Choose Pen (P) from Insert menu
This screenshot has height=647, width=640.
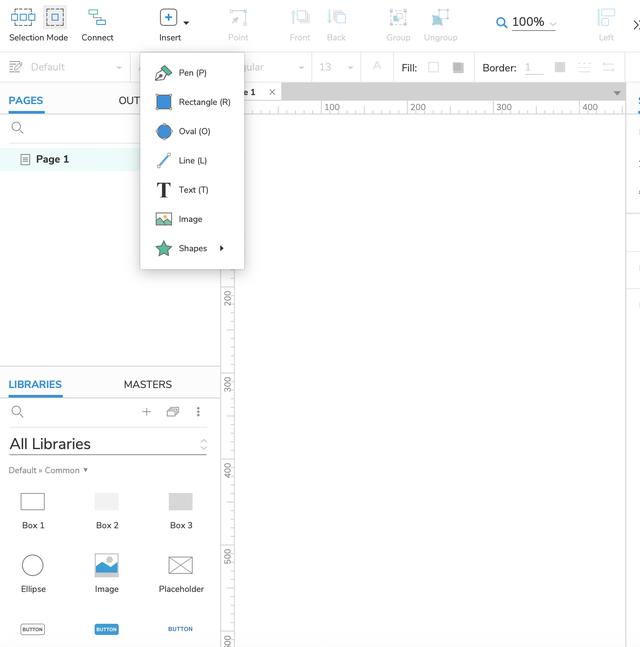pos(192,73)
